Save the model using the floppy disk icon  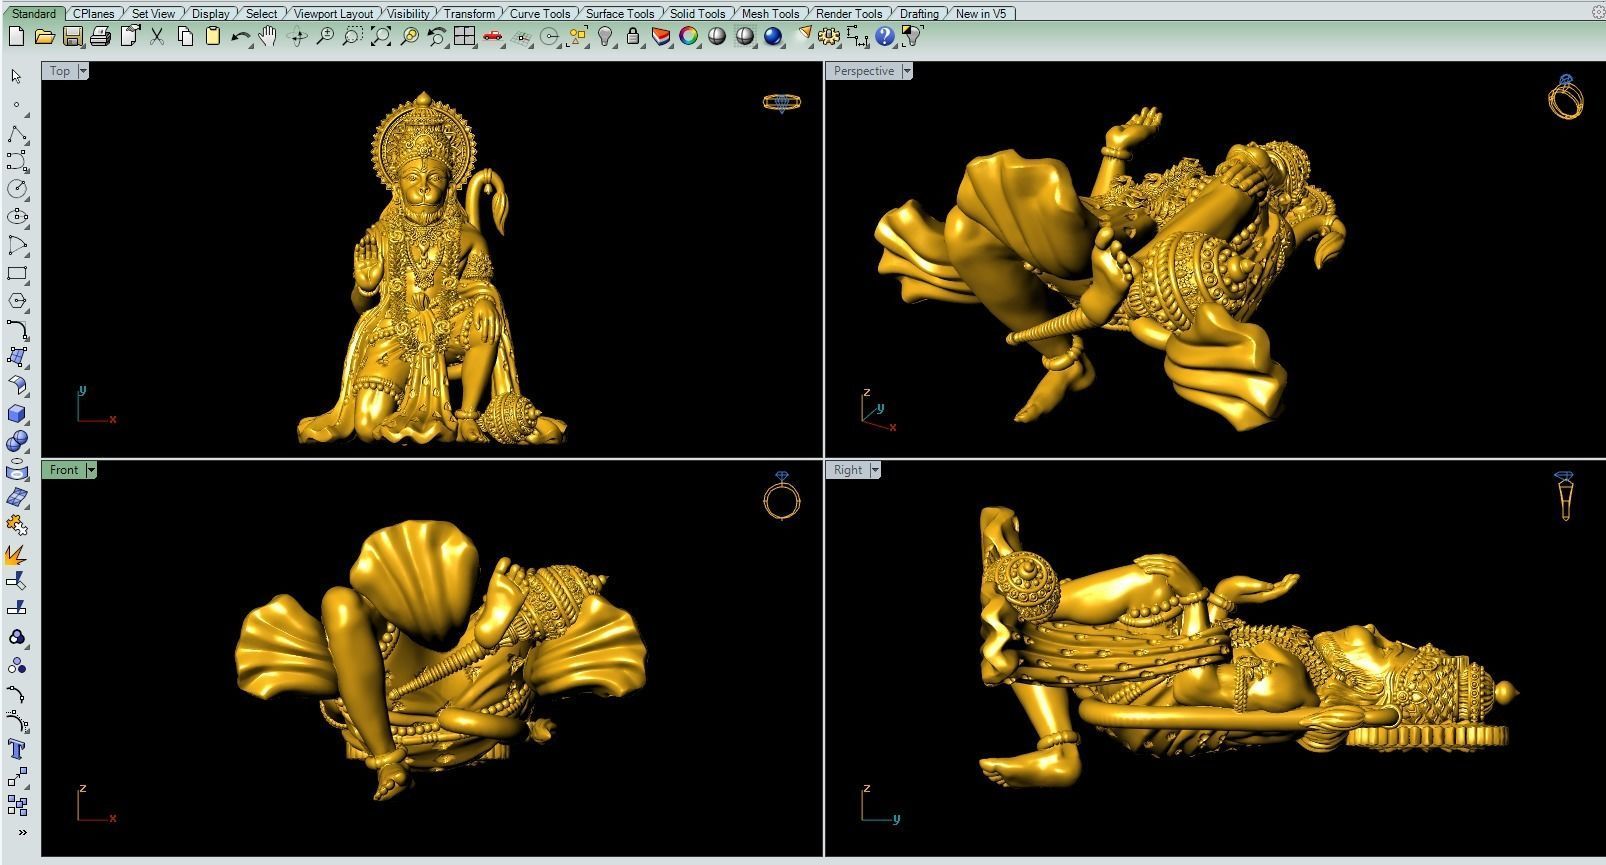[x=72, y=36]
